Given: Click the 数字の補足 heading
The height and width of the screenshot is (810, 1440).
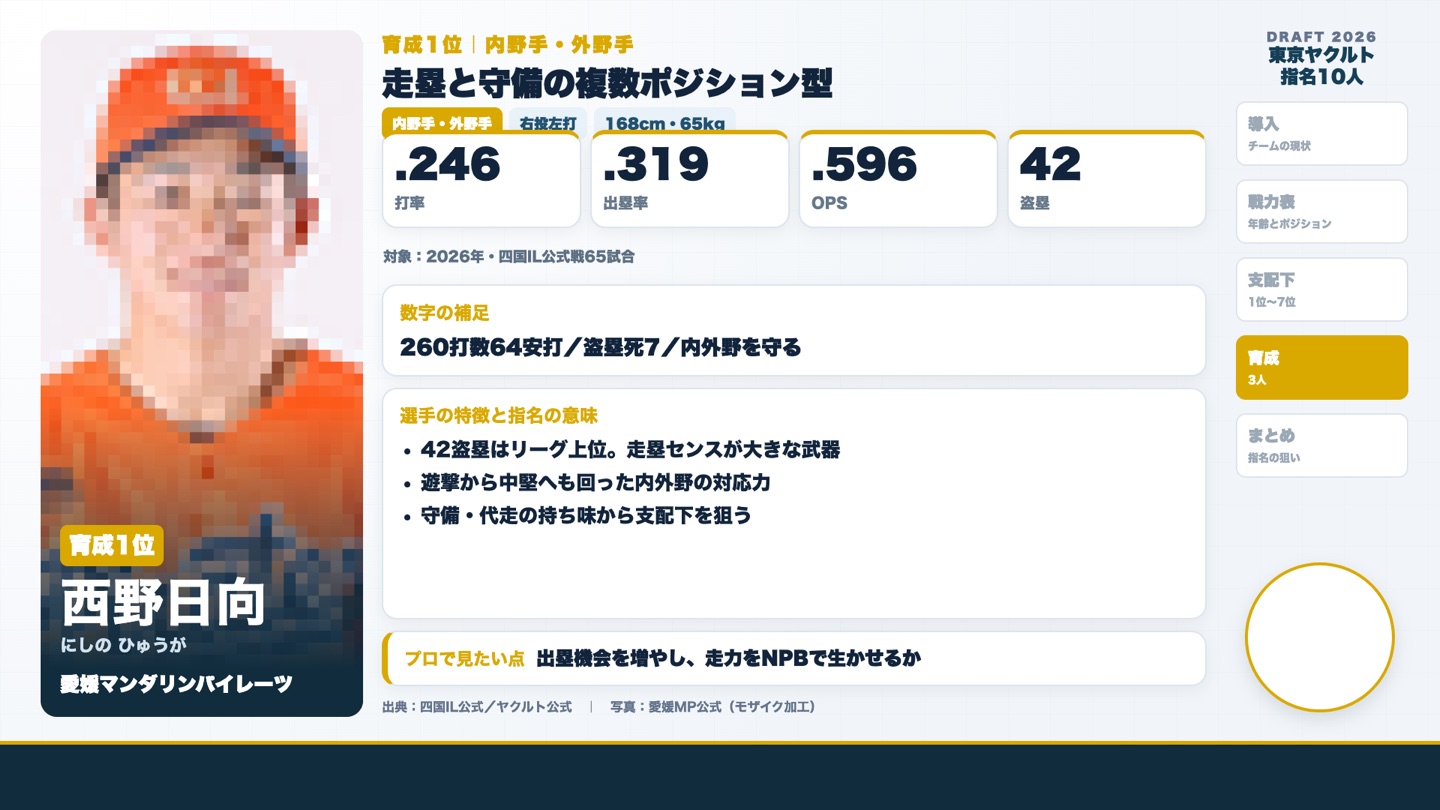Looking at the screenshot, I should (444, 313).
